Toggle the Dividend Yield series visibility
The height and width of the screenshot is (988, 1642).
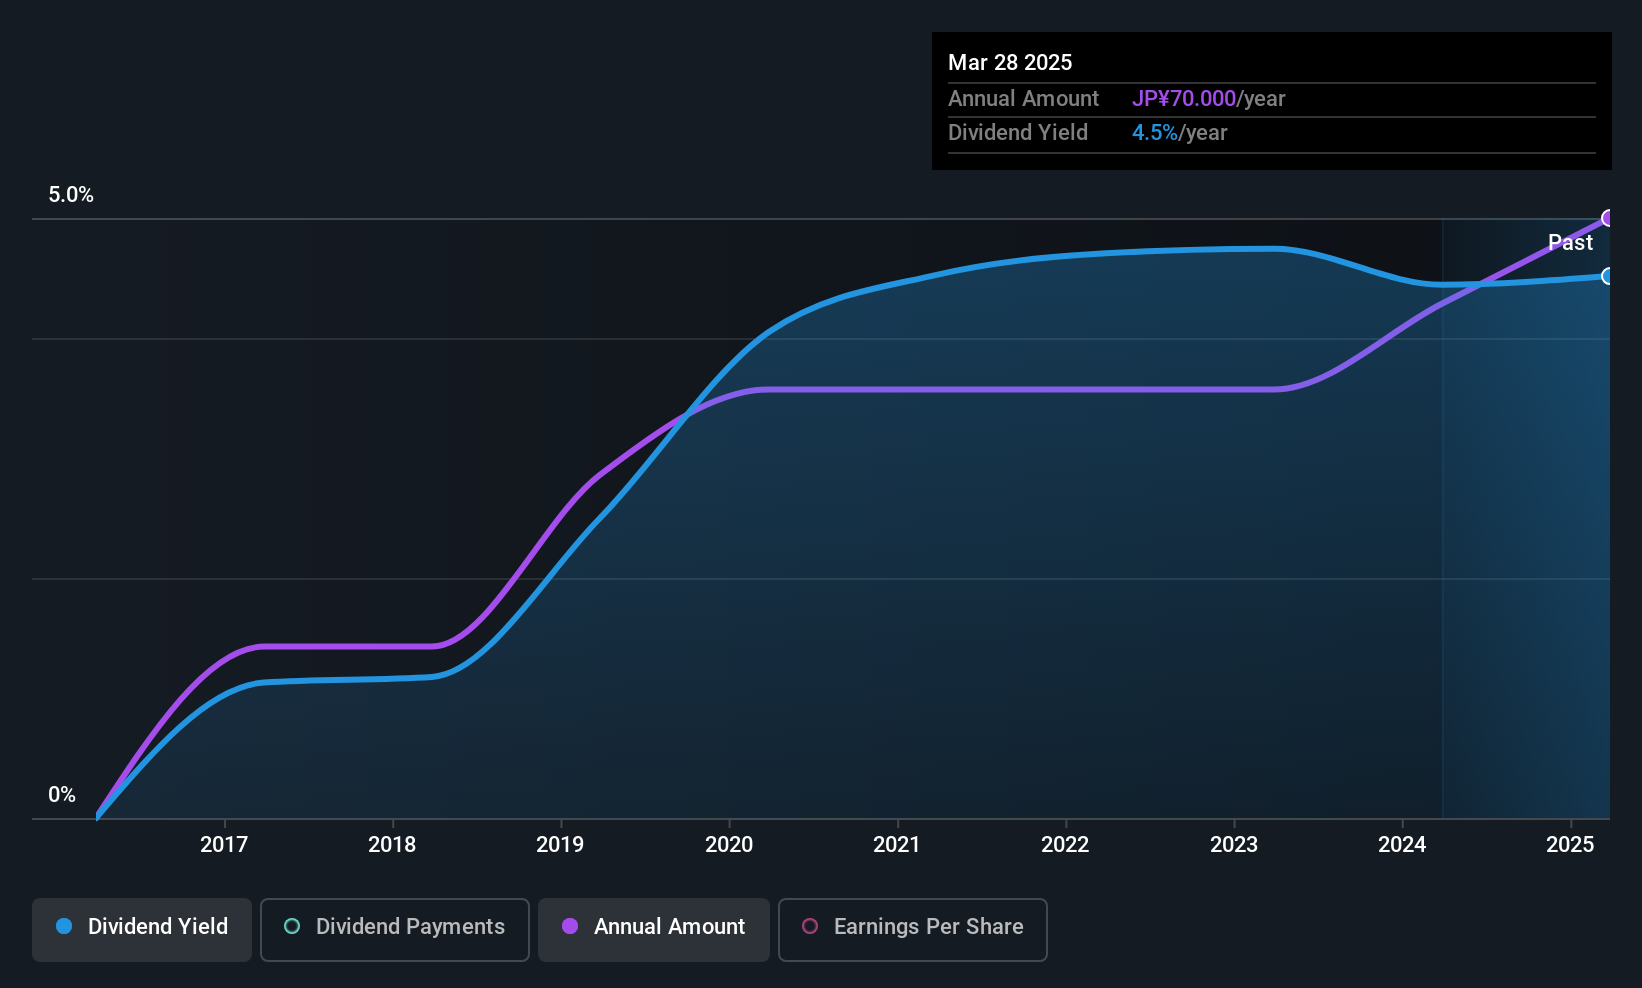[x=141, y=927]
